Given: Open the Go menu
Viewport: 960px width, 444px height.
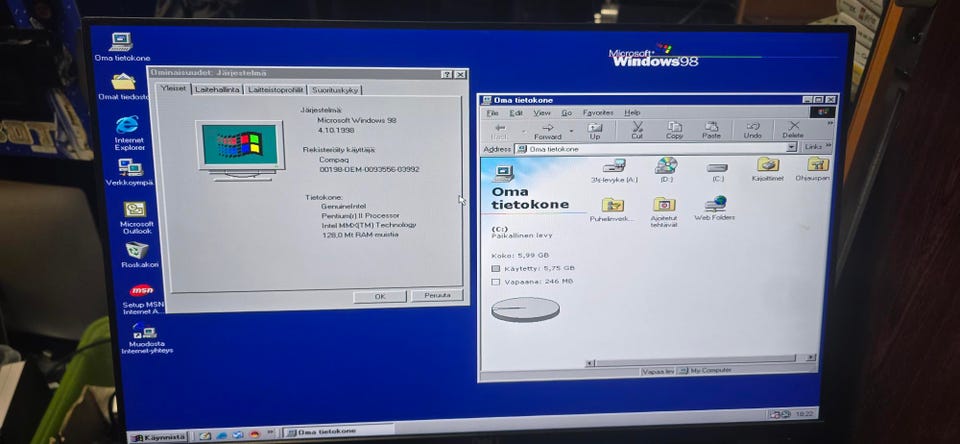Looking at the screenshot, I should click(x=567, y=113).
